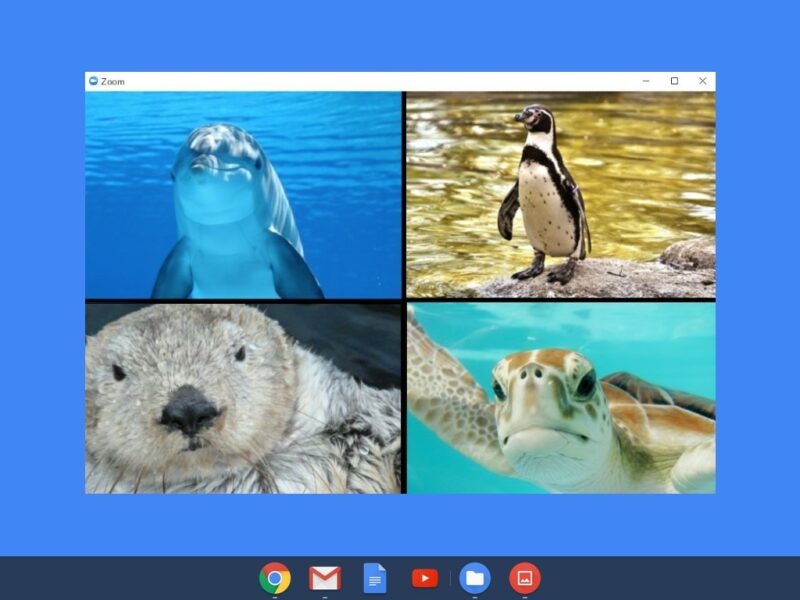Click the Zoom logo in the title bar

(93, 81)
